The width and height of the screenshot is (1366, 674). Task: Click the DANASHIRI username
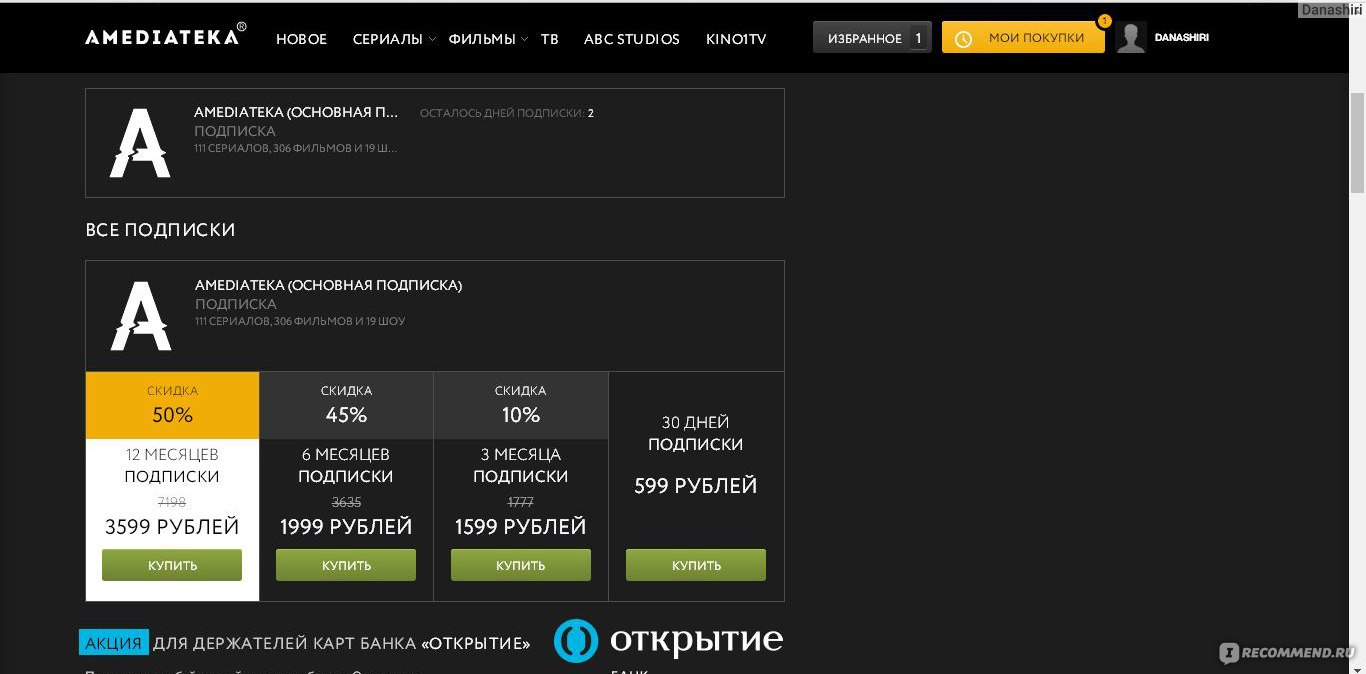(x=1181, y=37)
